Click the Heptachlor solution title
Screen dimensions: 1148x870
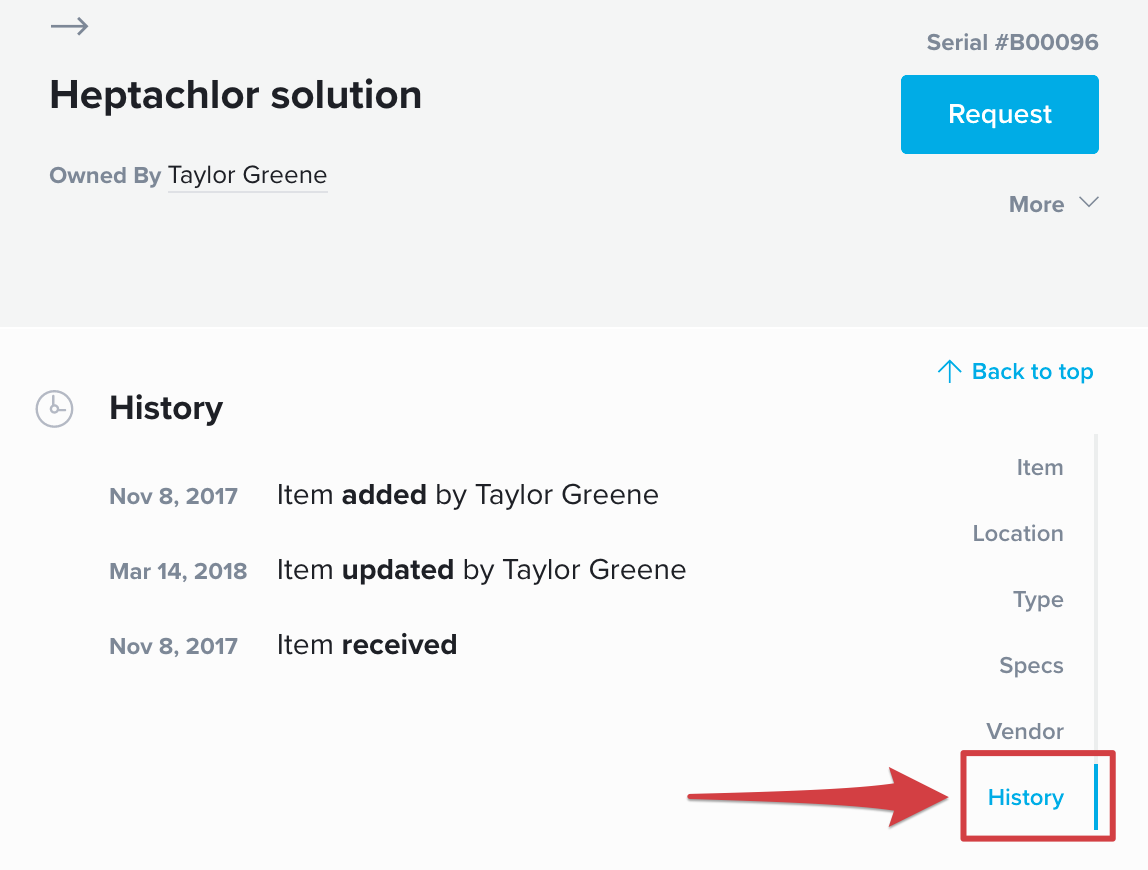click(236, 95)
